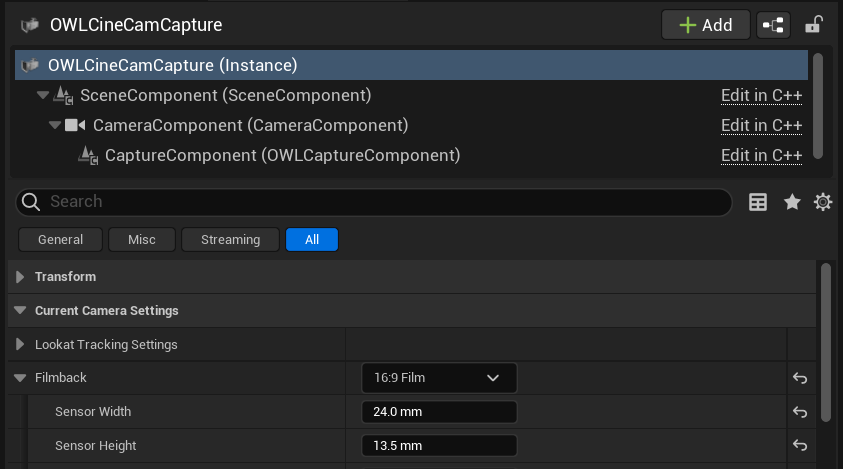Collapse the SceneComponent tree arrow

(x=42, y=95)
